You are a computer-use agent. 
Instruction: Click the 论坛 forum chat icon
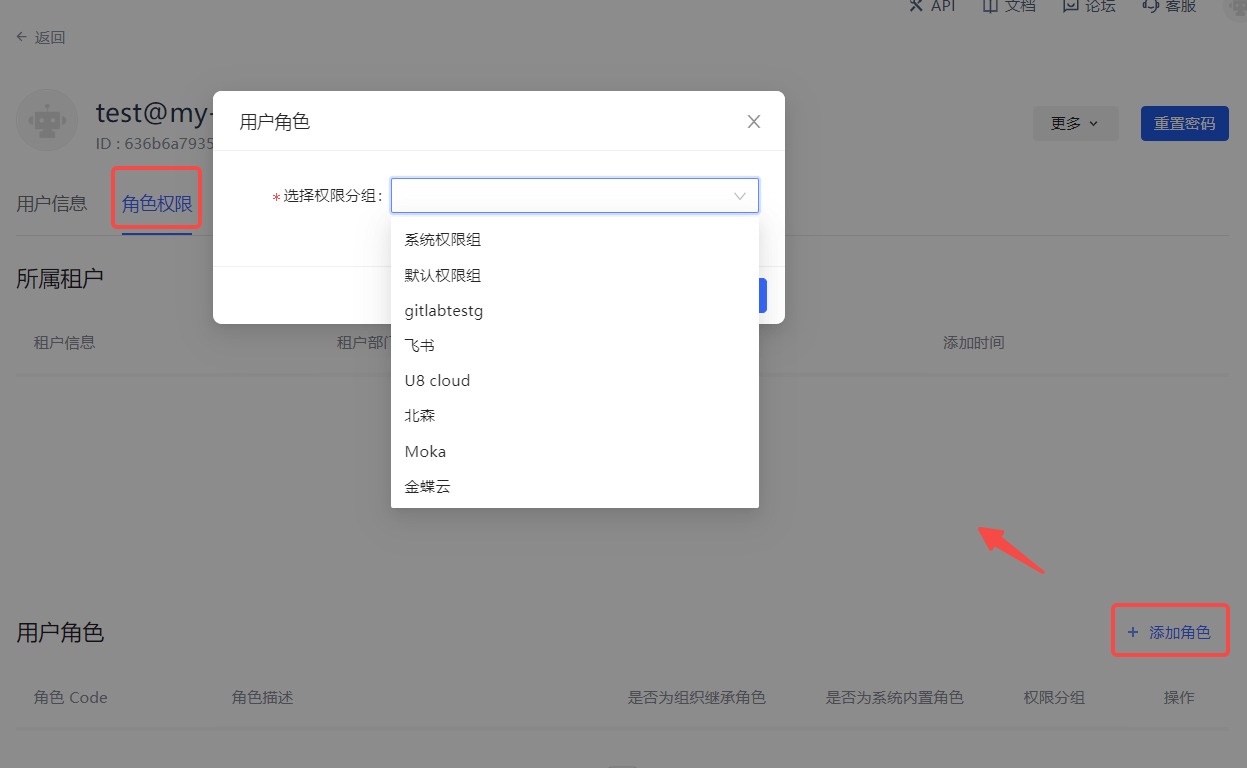pos(1071,5)
